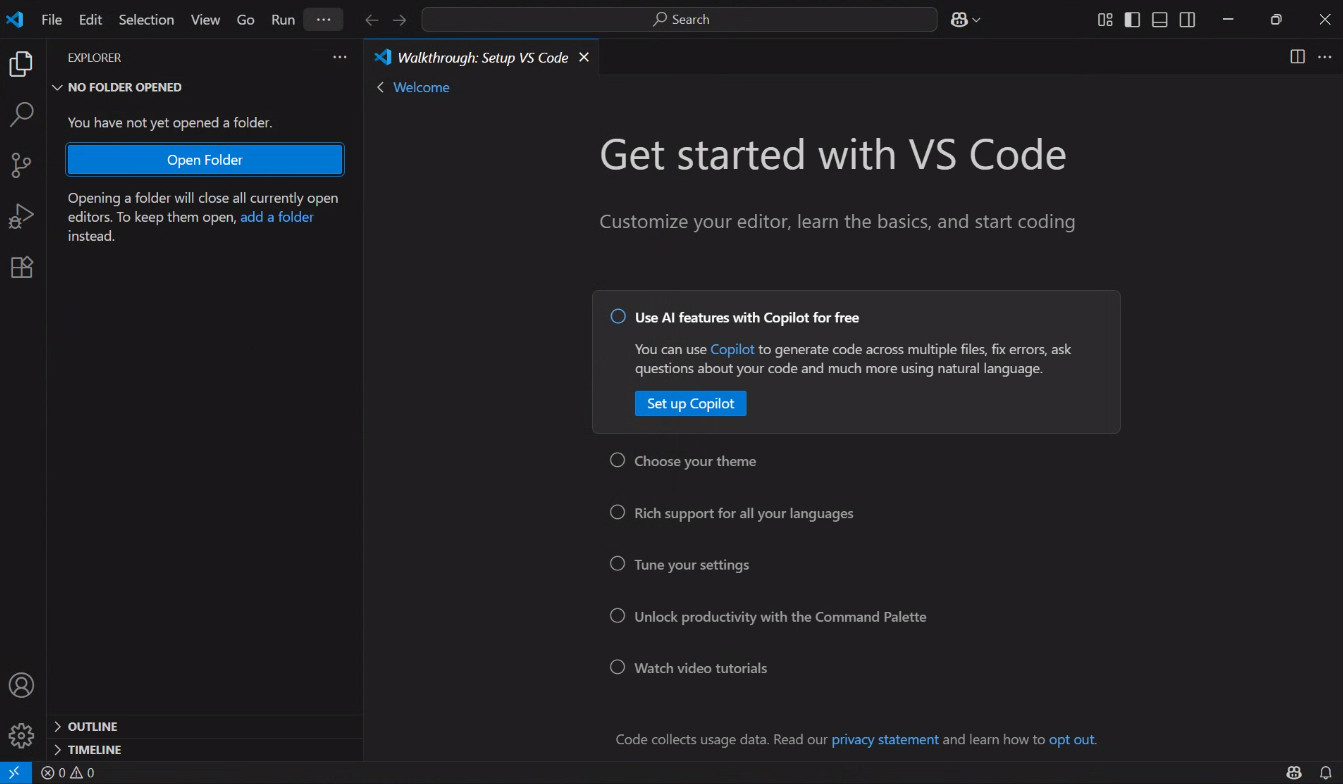The width and height of the screenshot is (1343, 784).
Task: Expand the TIMELINE section
Action: tap(205, 749)
